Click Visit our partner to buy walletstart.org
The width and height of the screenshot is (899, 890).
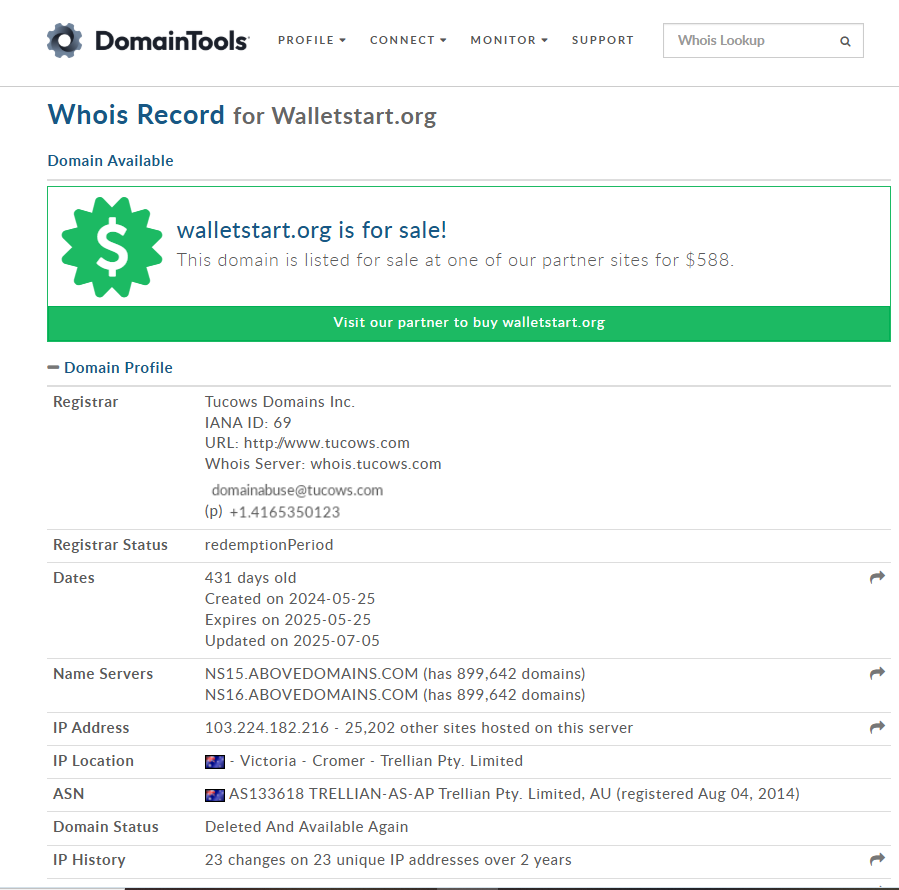click(469, 323)
